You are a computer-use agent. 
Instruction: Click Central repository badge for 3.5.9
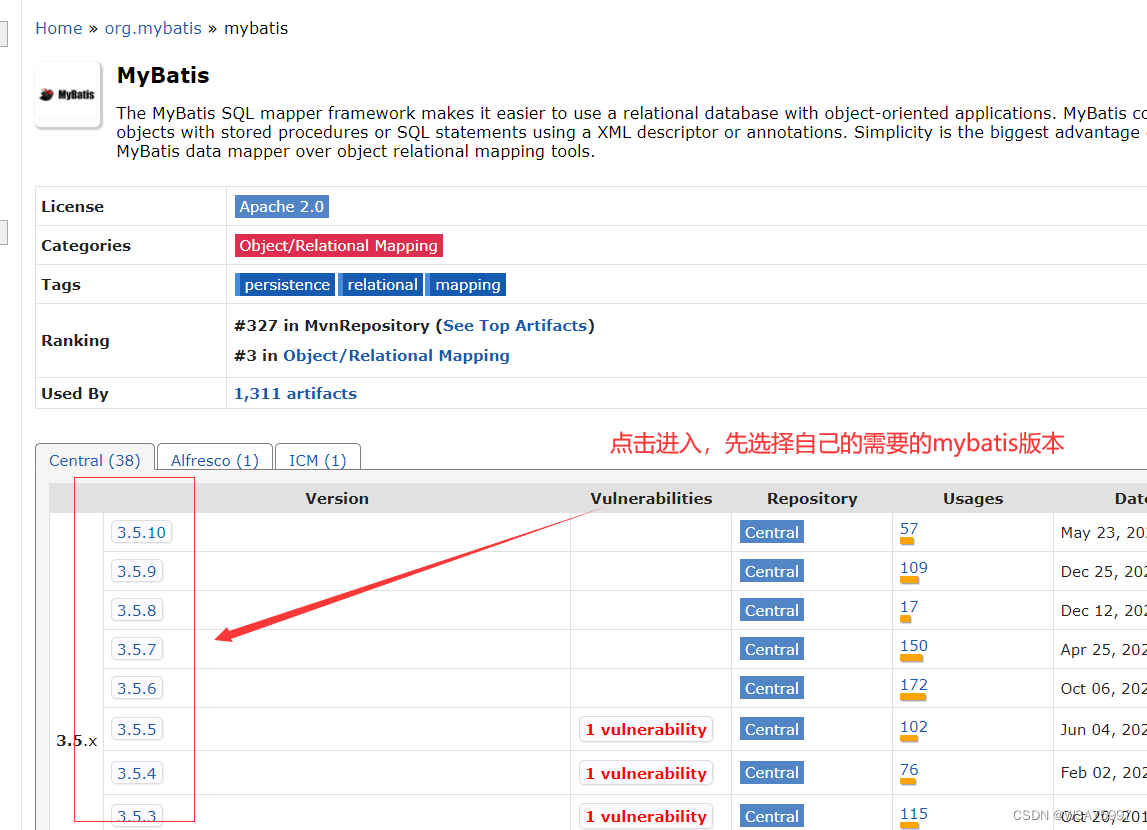tap(772, 571)
